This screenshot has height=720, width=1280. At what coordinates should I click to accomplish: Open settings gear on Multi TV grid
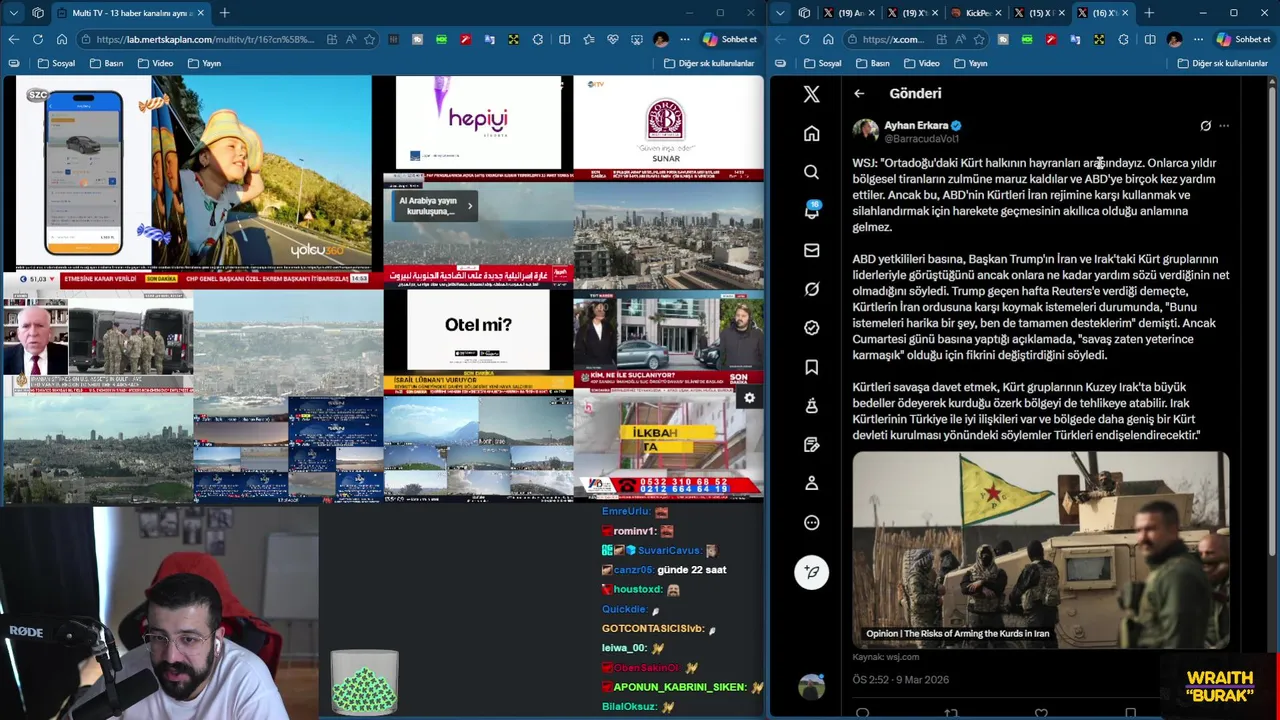[749, 398]
